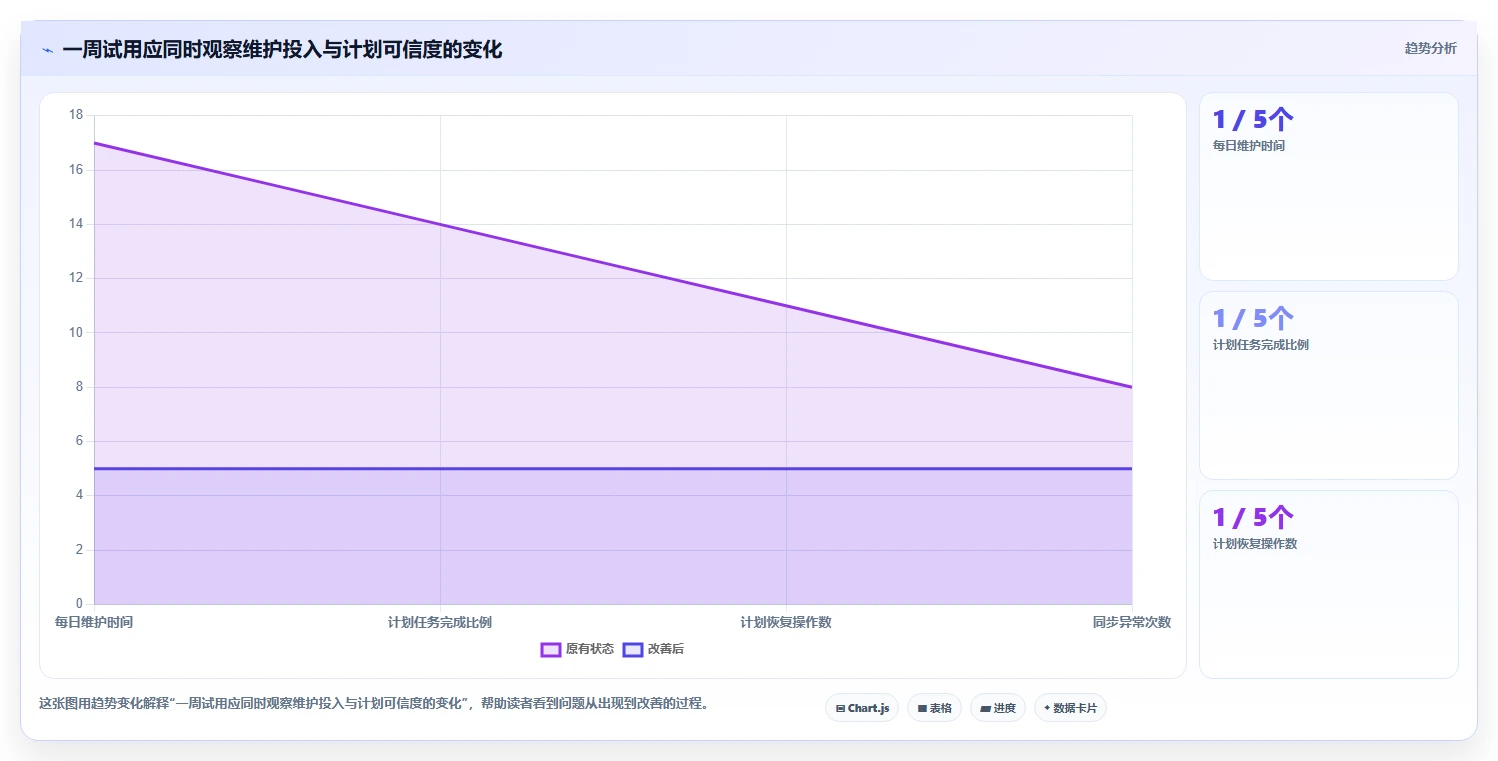
Task: Click the y-axis tick label 18
Action: [76, 115]
